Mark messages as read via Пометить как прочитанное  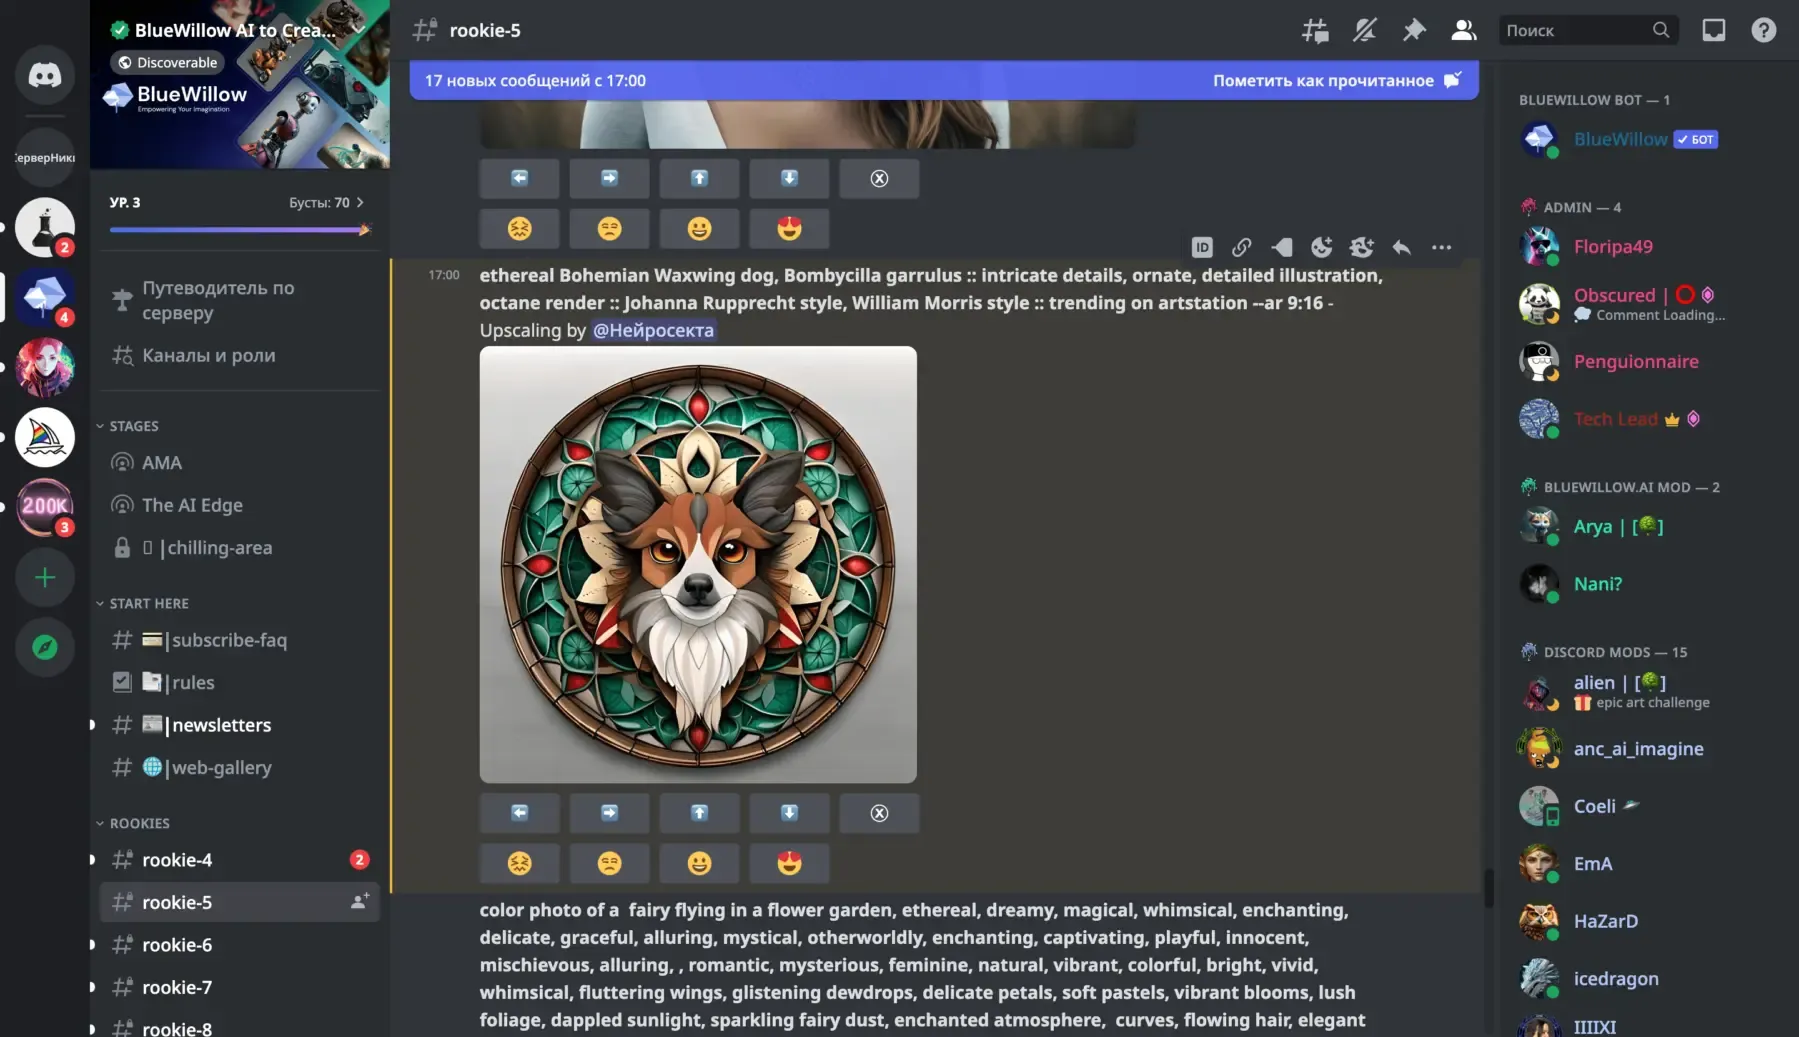point(1336,81)
